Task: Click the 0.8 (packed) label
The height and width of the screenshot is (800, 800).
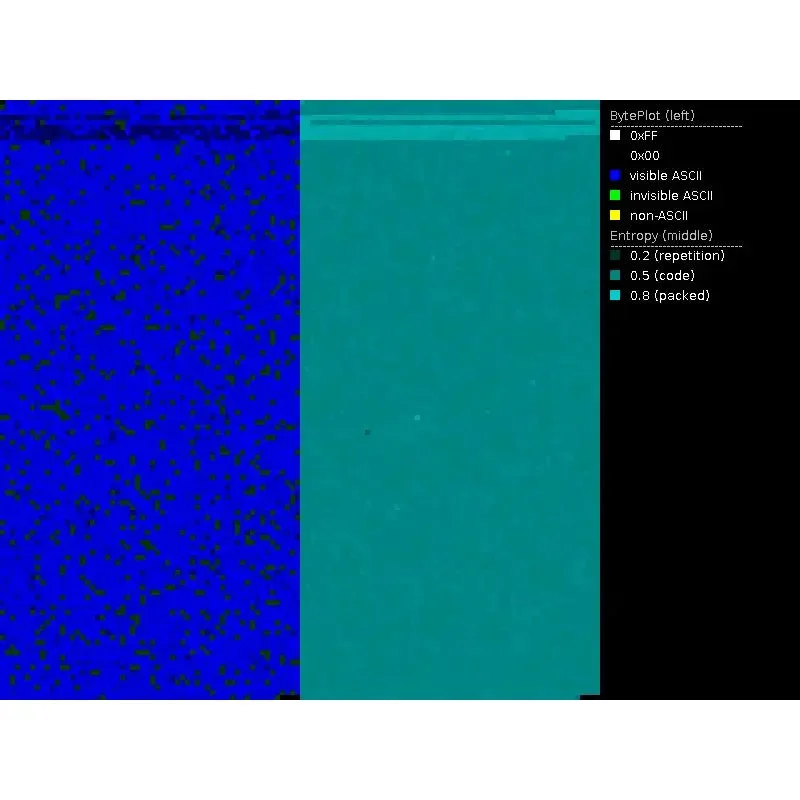Action: (669, 295)
